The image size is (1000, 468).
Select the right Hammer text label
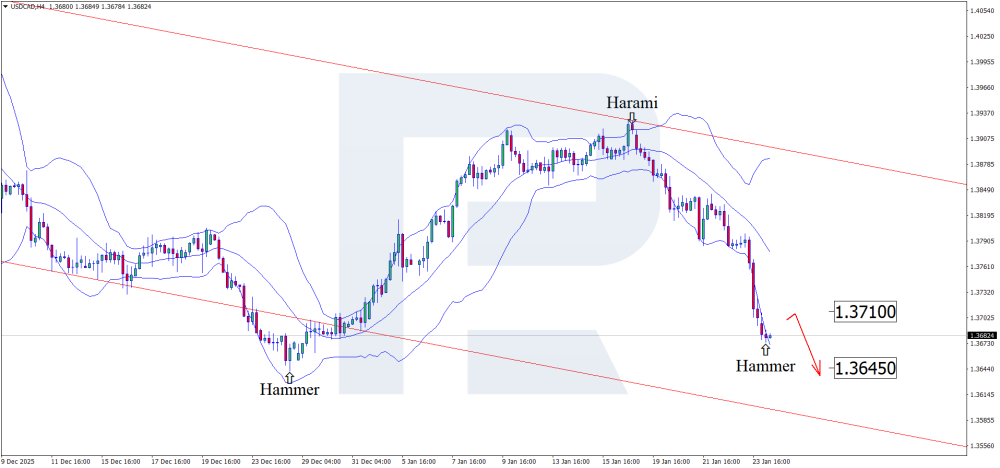765,366
